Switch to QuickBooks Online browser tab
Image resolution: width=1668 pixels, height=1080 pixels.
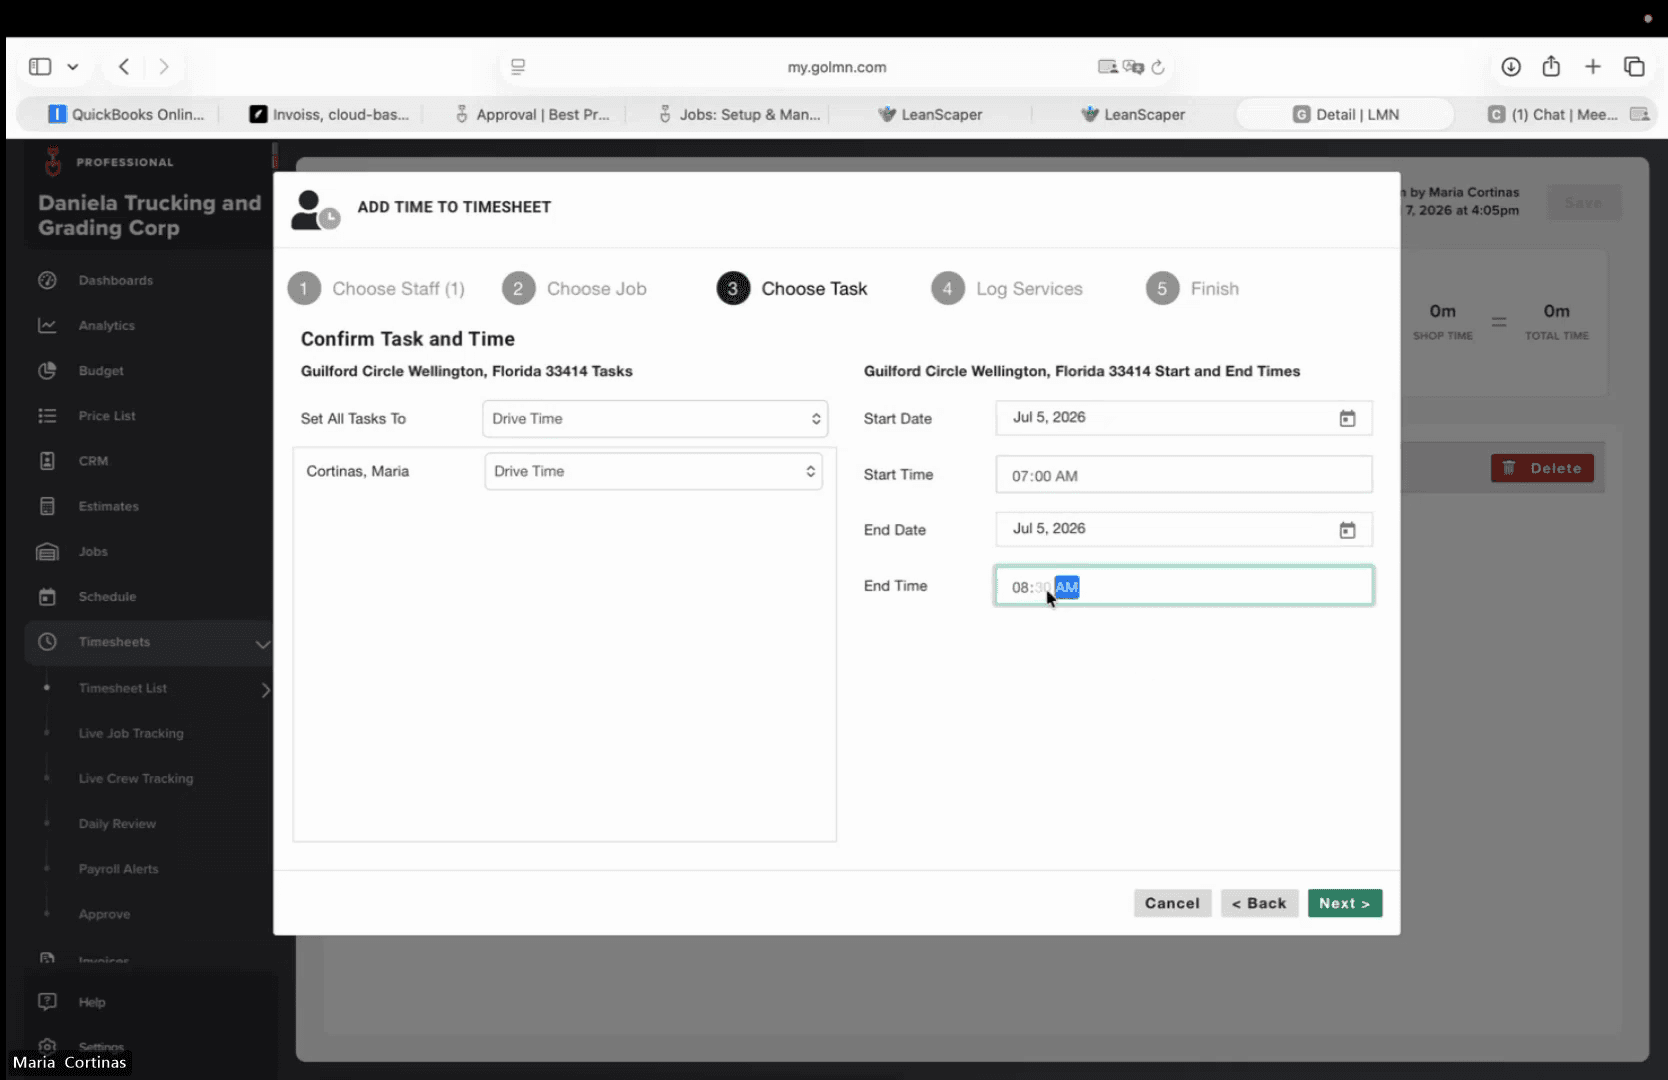tap(126, 114)
